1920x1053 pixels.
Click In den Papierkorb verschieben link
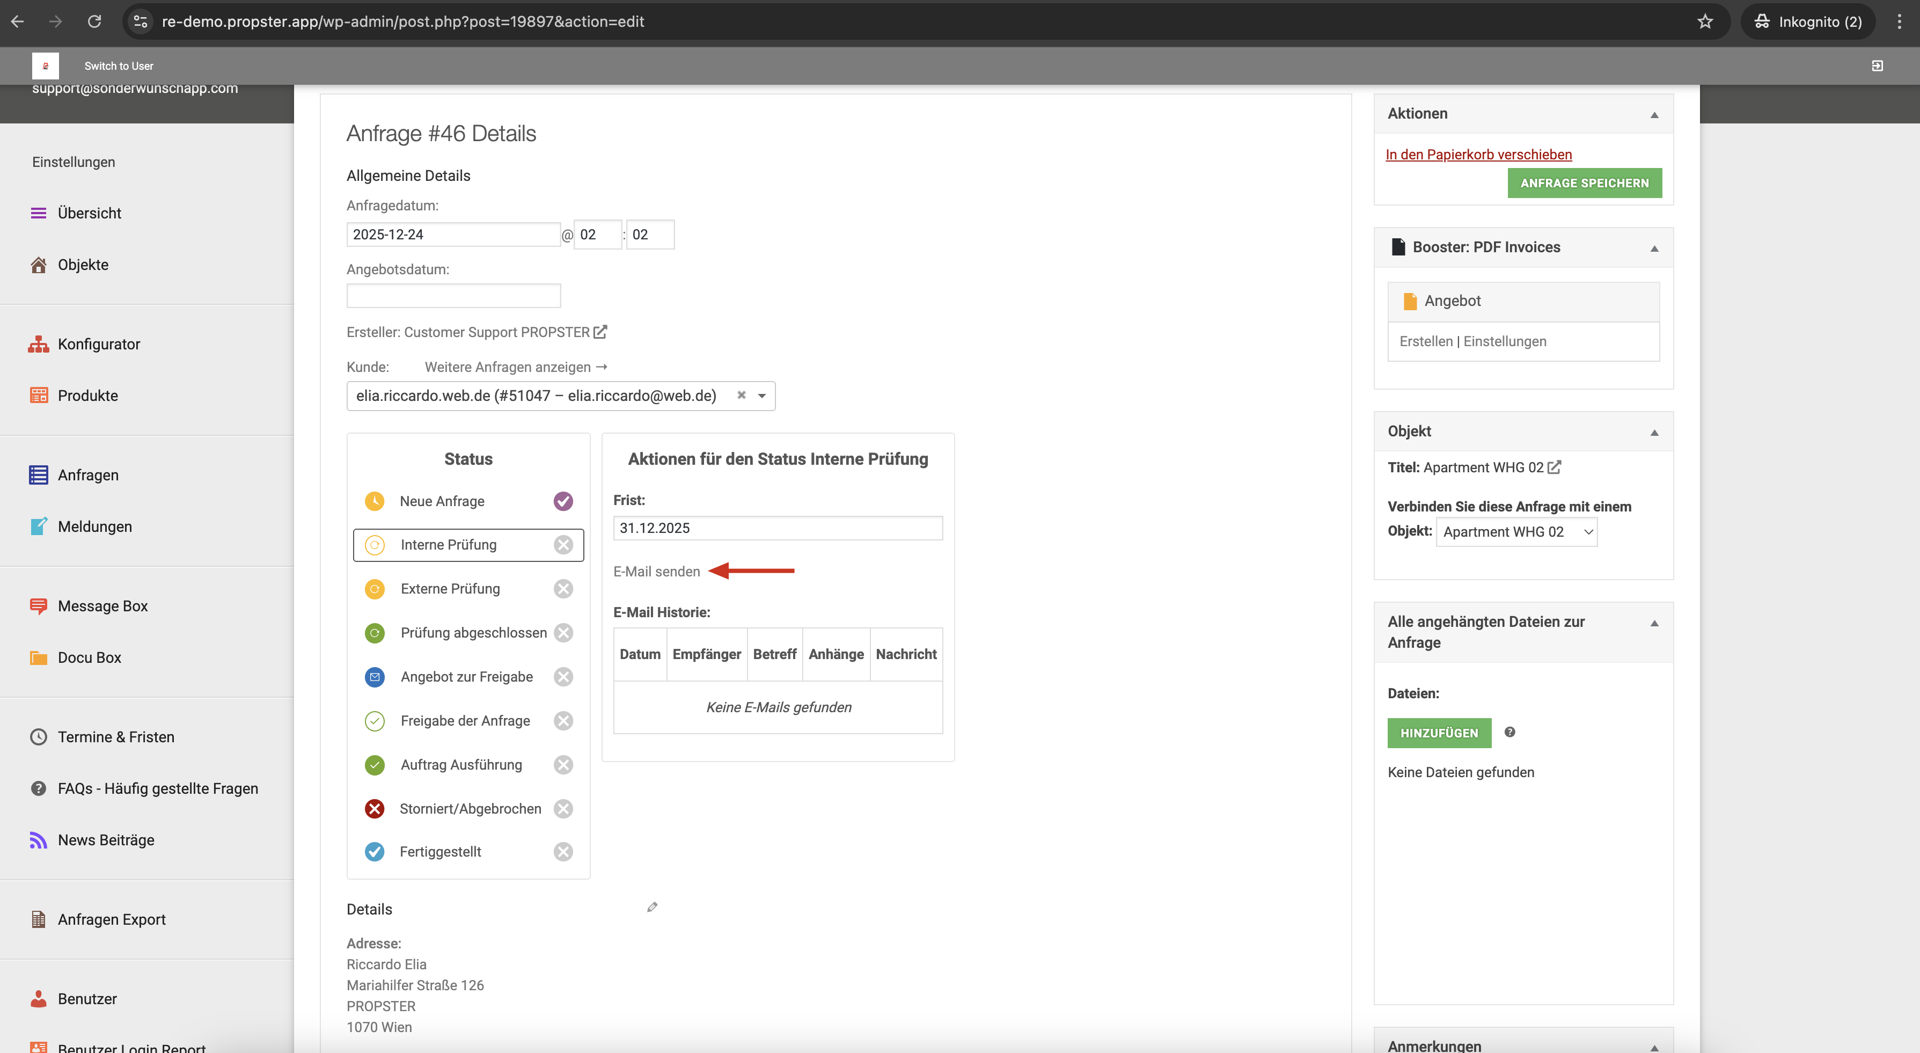pyautogui.click(x=1478, y=154)
